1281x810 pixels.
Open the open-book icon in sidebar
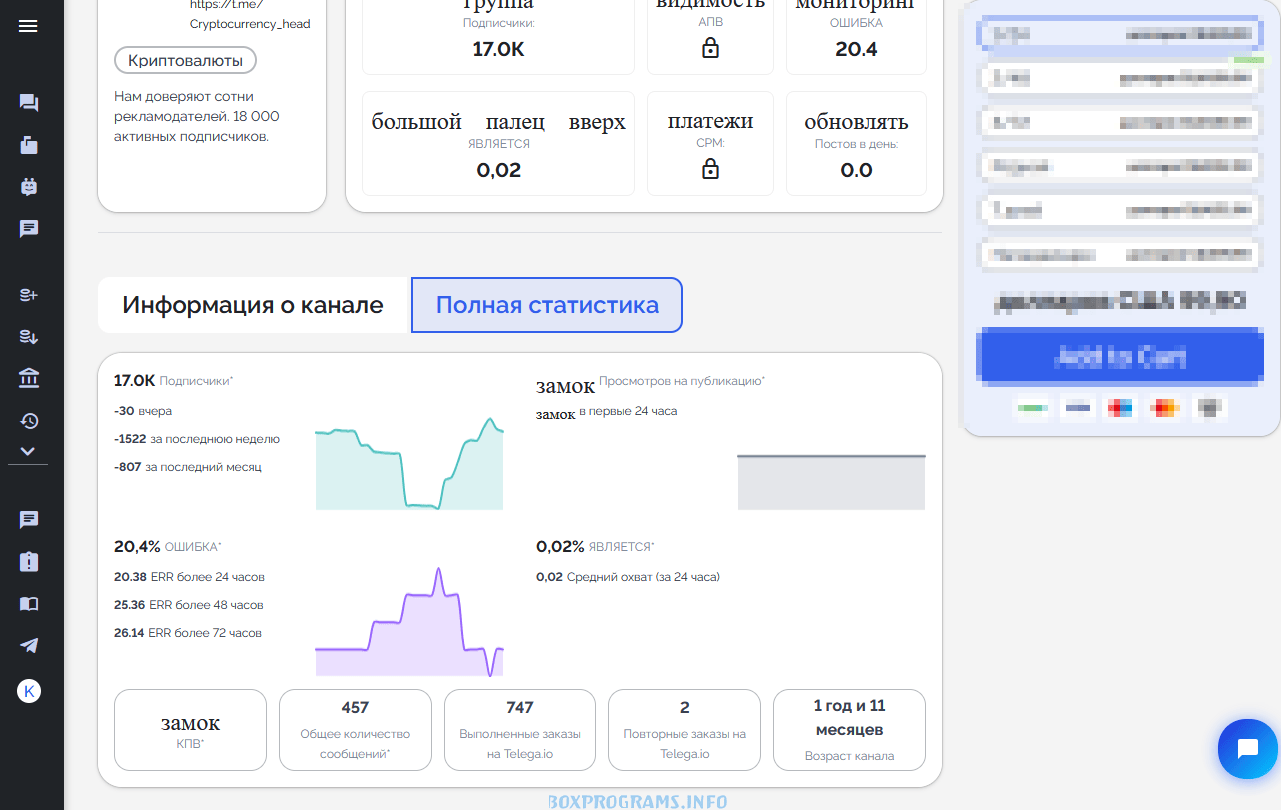29,603
